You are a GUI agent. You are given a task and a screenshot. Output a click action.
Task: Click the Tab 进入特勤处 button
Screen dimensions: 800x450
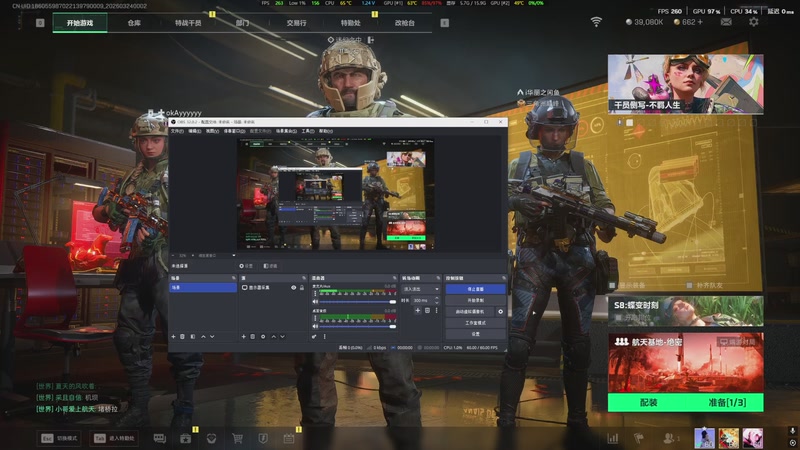[x=114, y=438]
